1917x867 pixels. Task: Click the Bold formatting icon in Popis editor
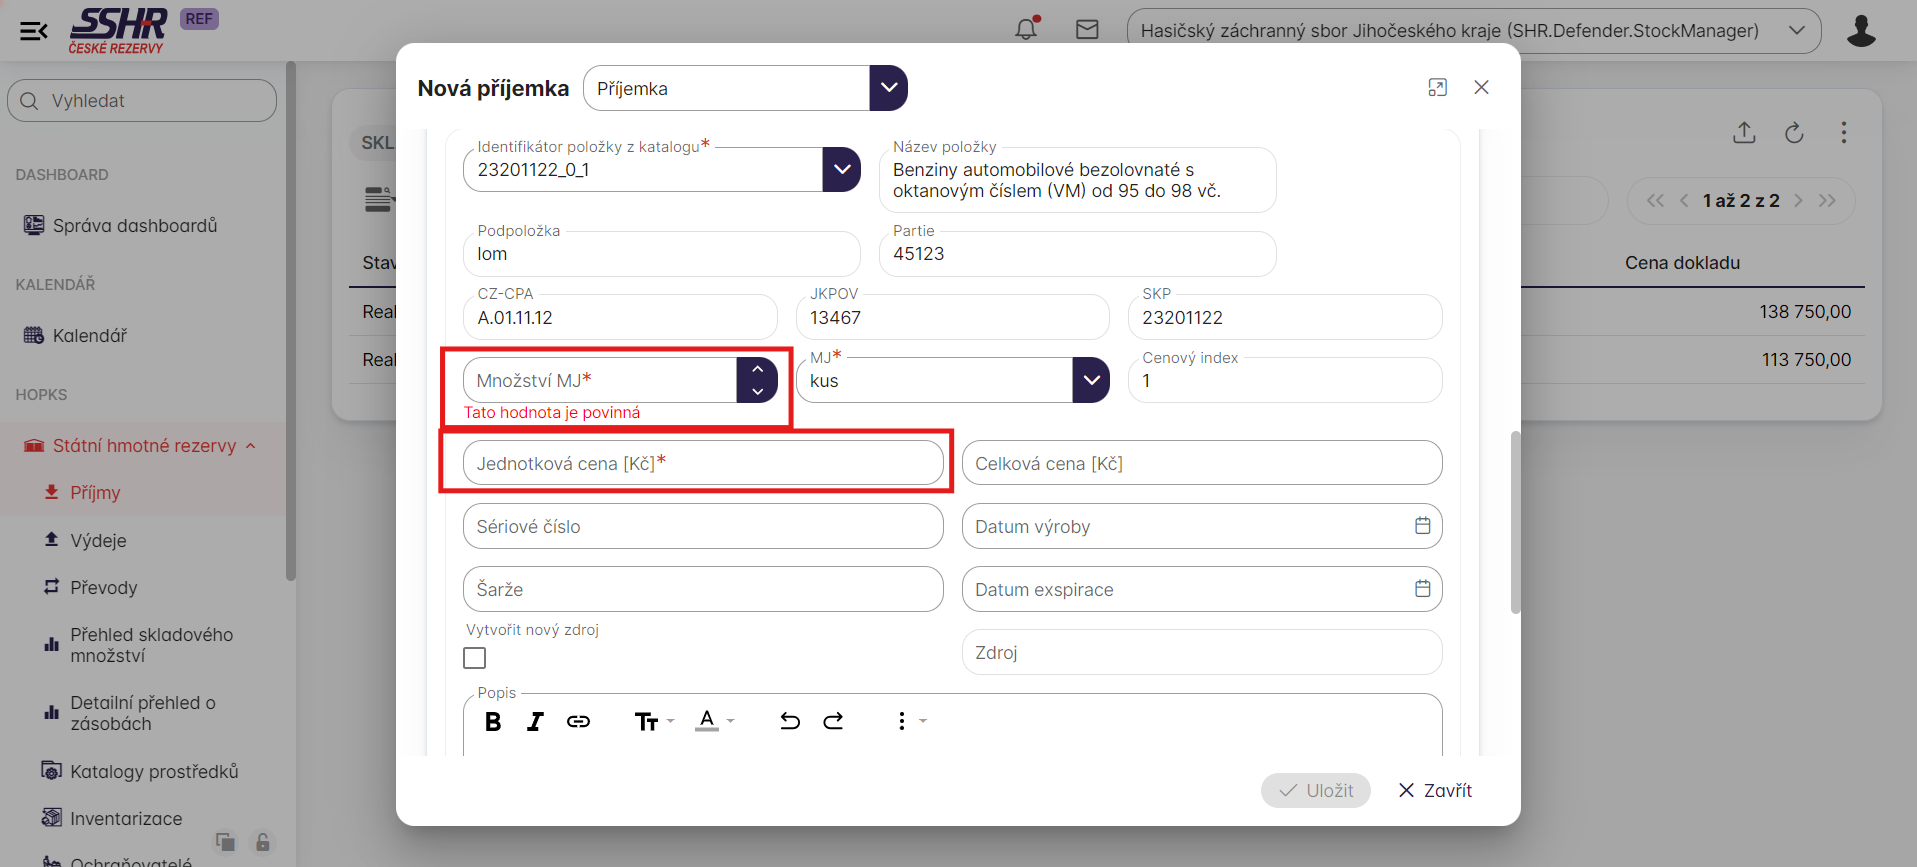point(493,722)
